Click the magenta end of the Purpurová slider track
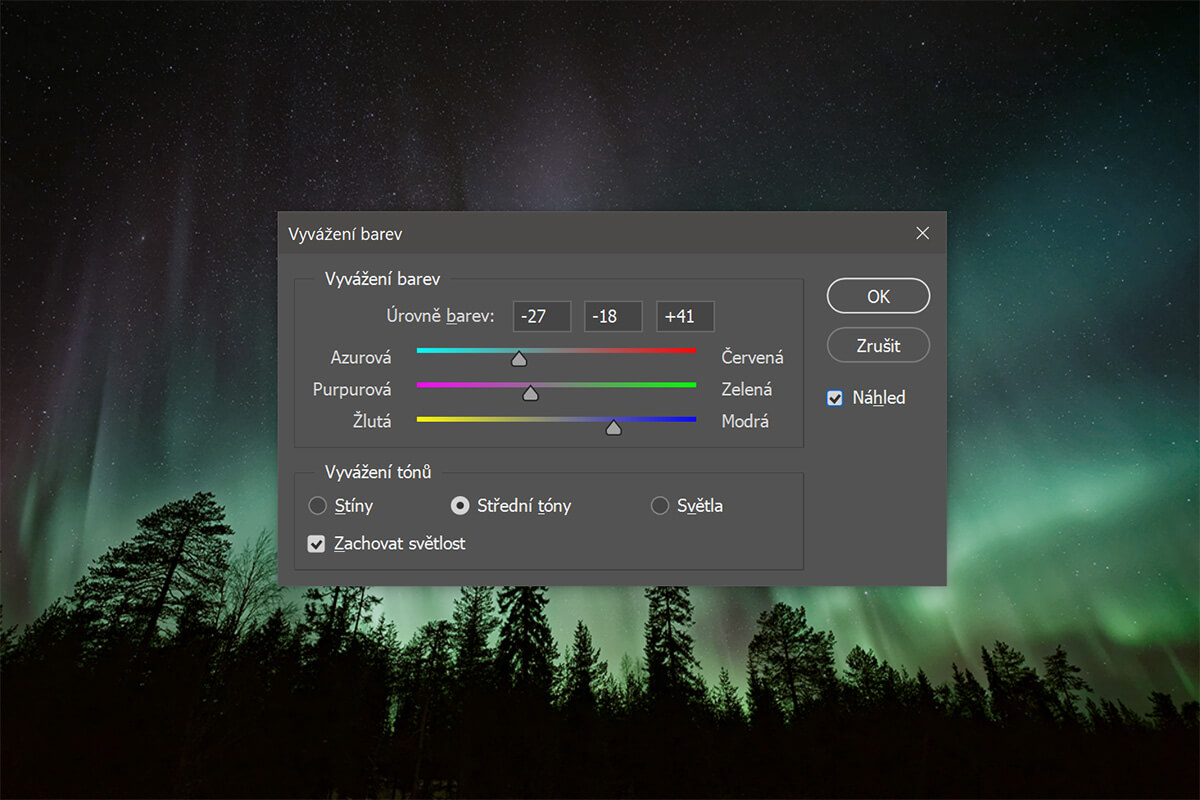1200x800 pixels. 422,385
